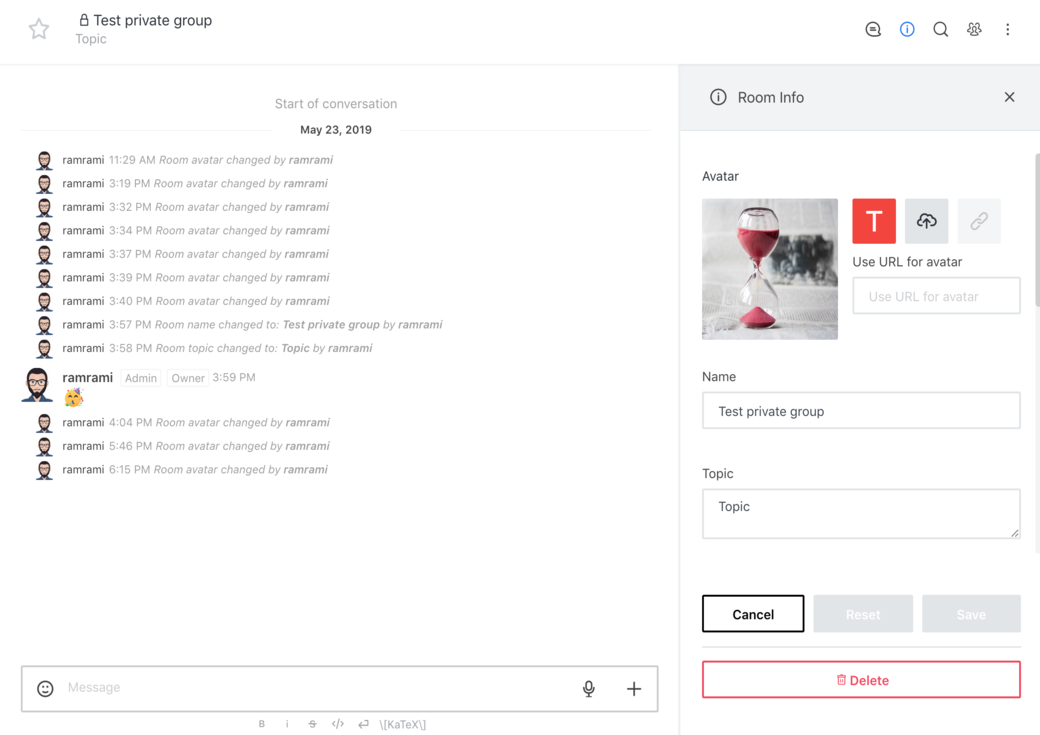
Task: Insert KaTeX formula markup
Action: [x=403, y=724]
